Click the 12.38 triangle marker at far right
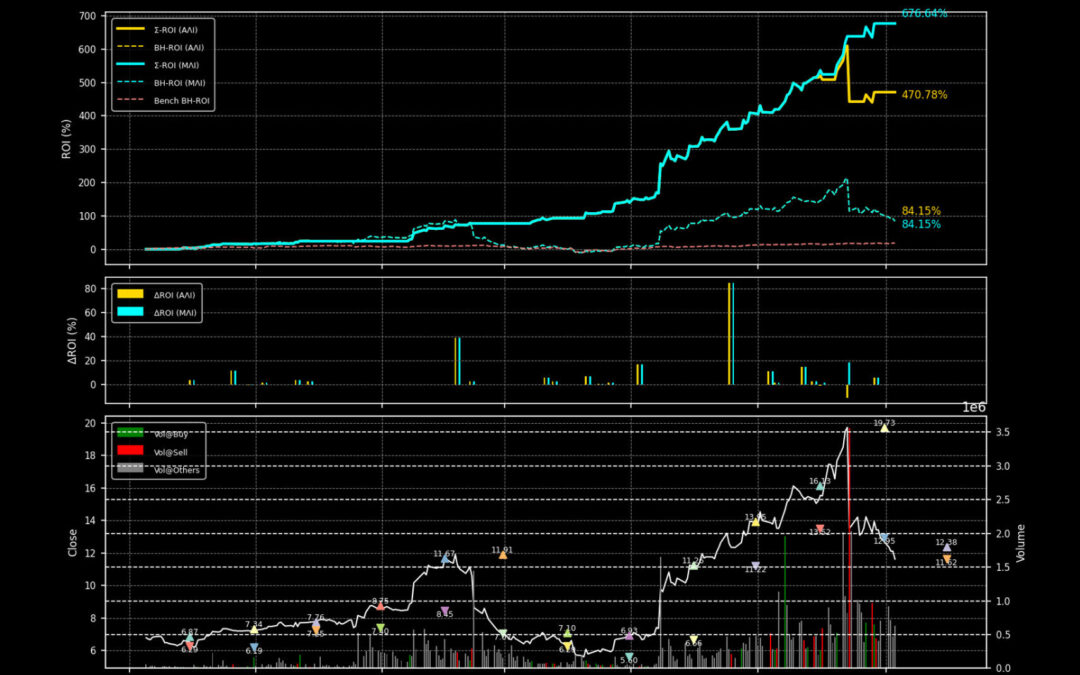Image resolution: width=1080 pixels, height=675 pixels. 946,548
